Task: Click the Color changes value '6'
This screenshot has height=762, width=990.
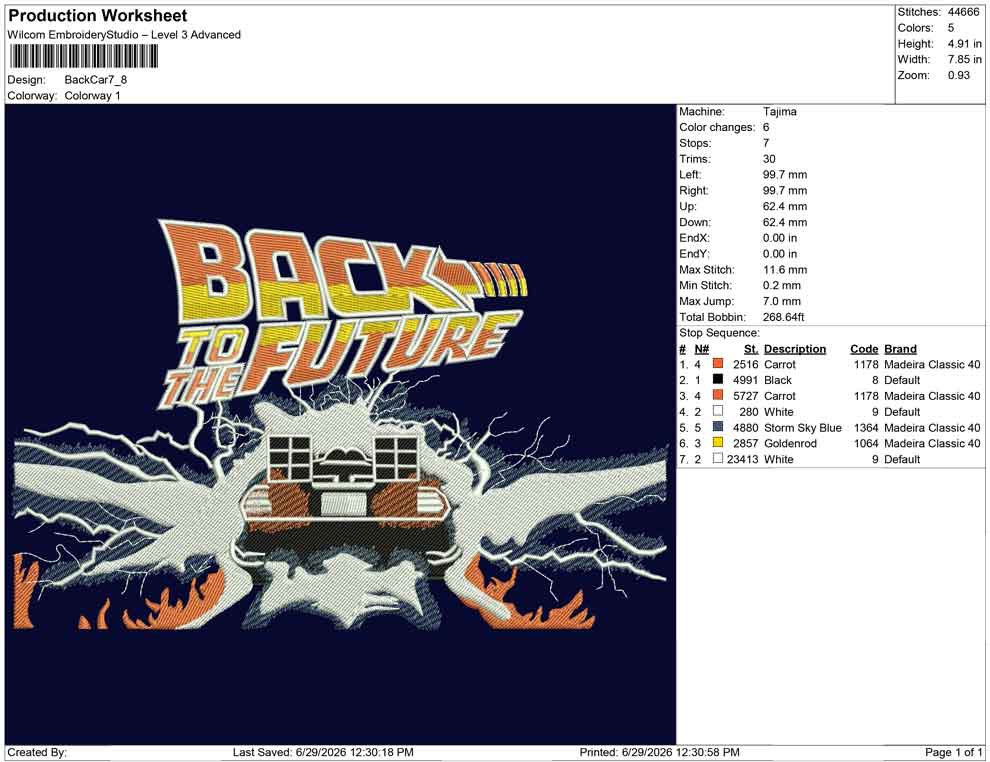Action: point(766,128)
